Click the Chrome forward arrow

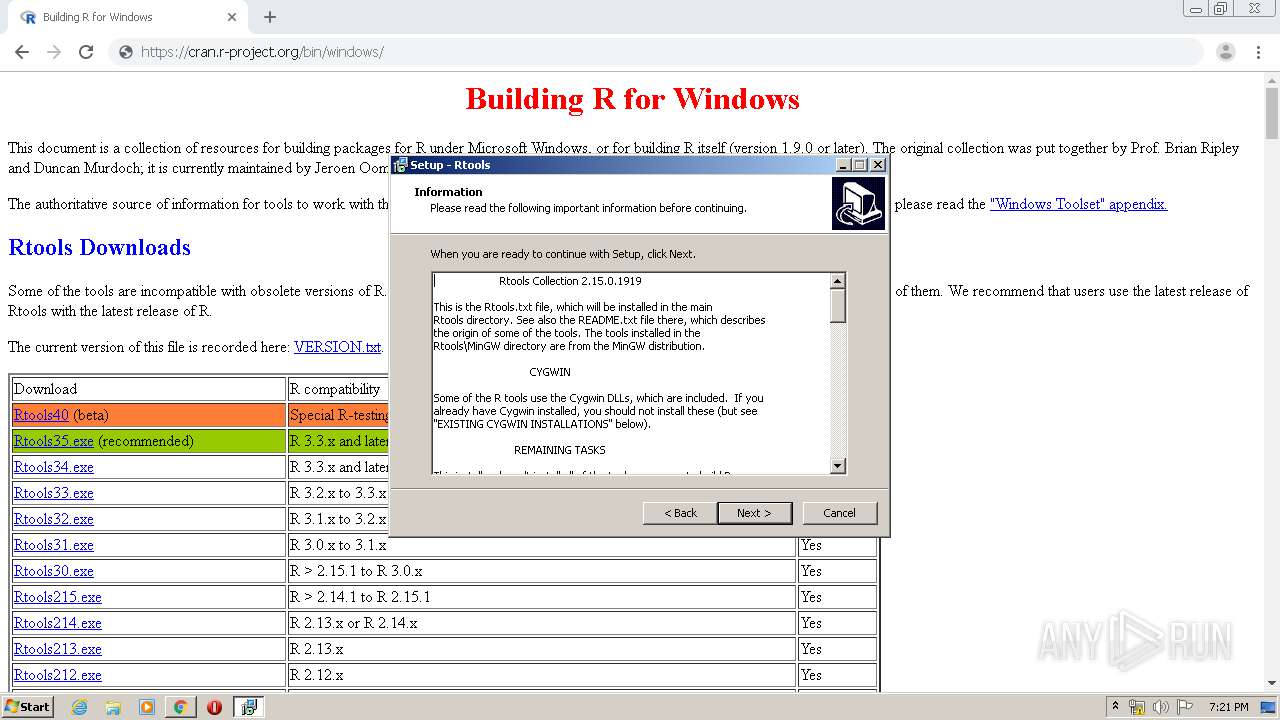tap(54, 52)
